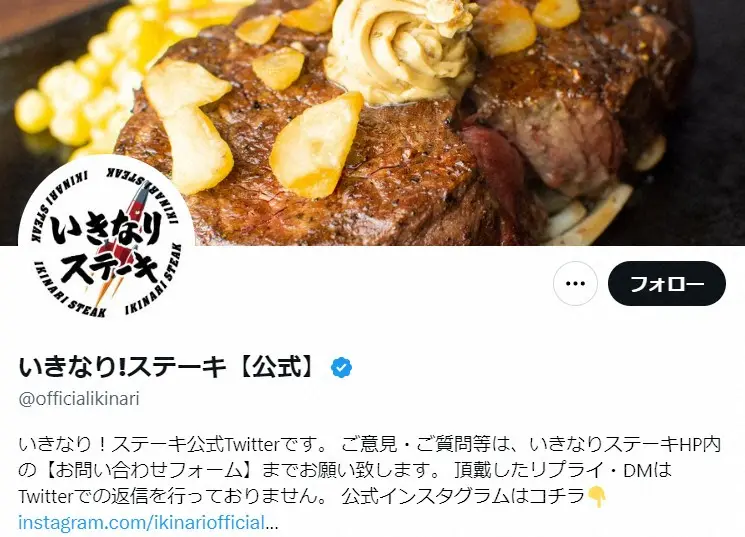Viewport: 745px width, 537px height.
Task: Click the blue verified badge icon
Action: pos(341,367)
